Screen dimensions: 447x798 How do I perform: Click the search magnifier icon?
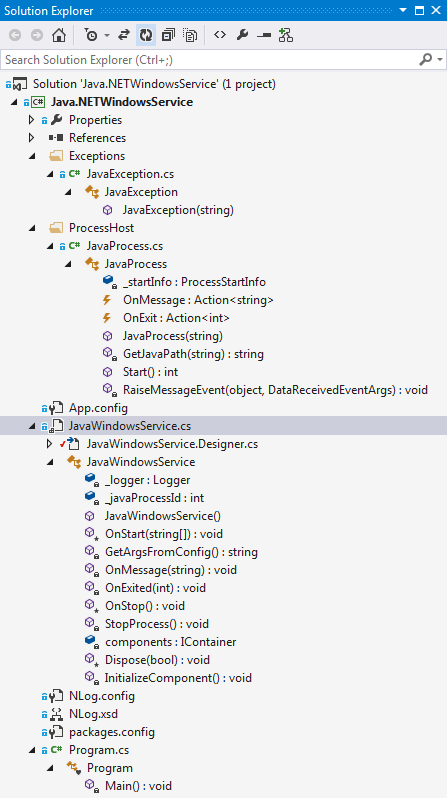tap(426, 60)
